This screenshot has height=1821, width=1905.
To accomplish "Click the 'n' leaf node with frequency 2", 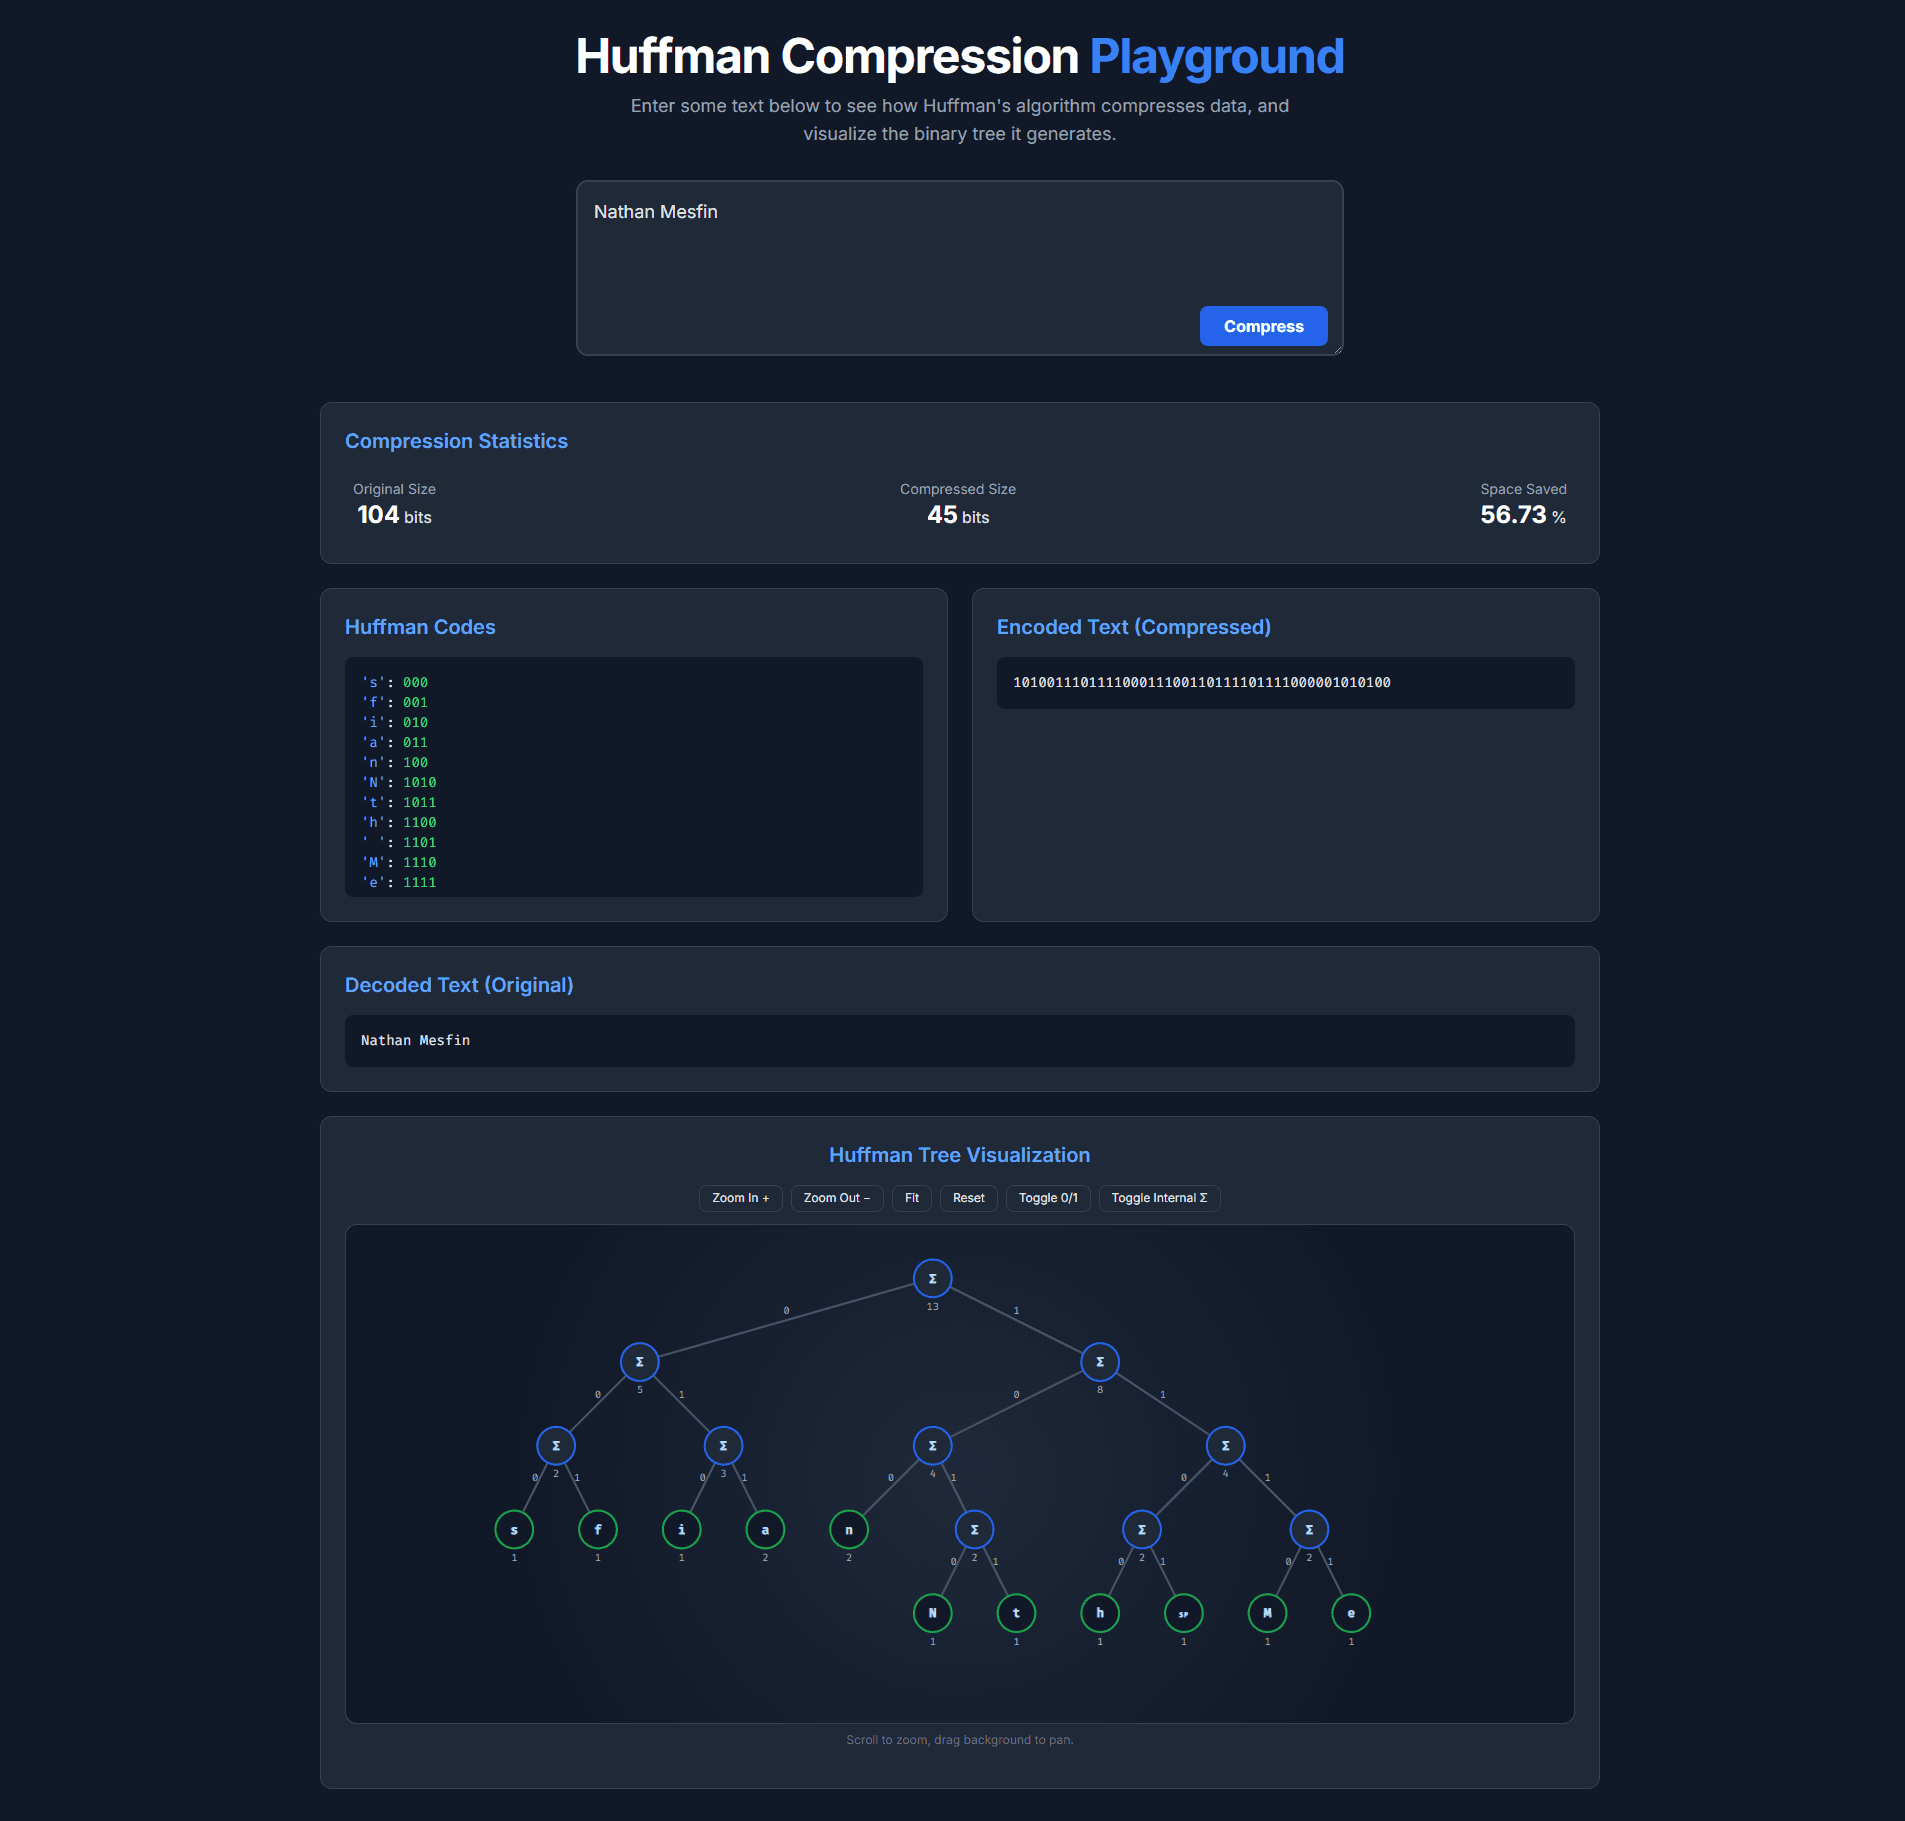I will [x=848, y=1529].
